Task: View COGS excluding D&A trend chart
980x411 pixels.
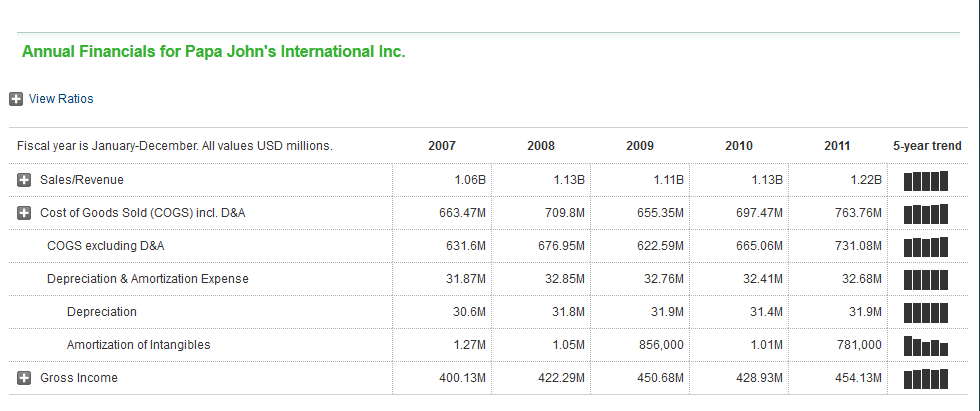Action: tap(926, 247)
